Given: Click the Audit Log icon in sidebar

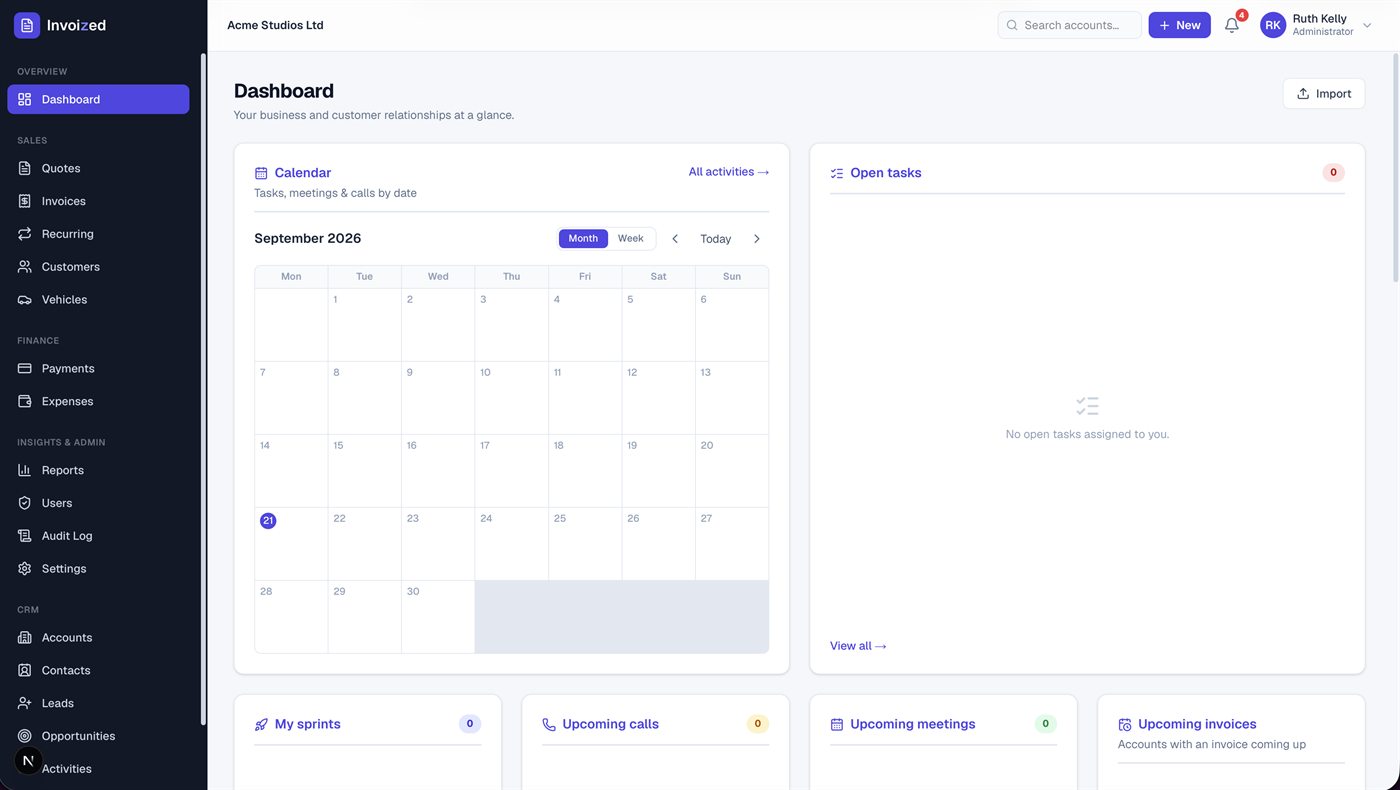Looking at the screenshot, I should point(25,536).
